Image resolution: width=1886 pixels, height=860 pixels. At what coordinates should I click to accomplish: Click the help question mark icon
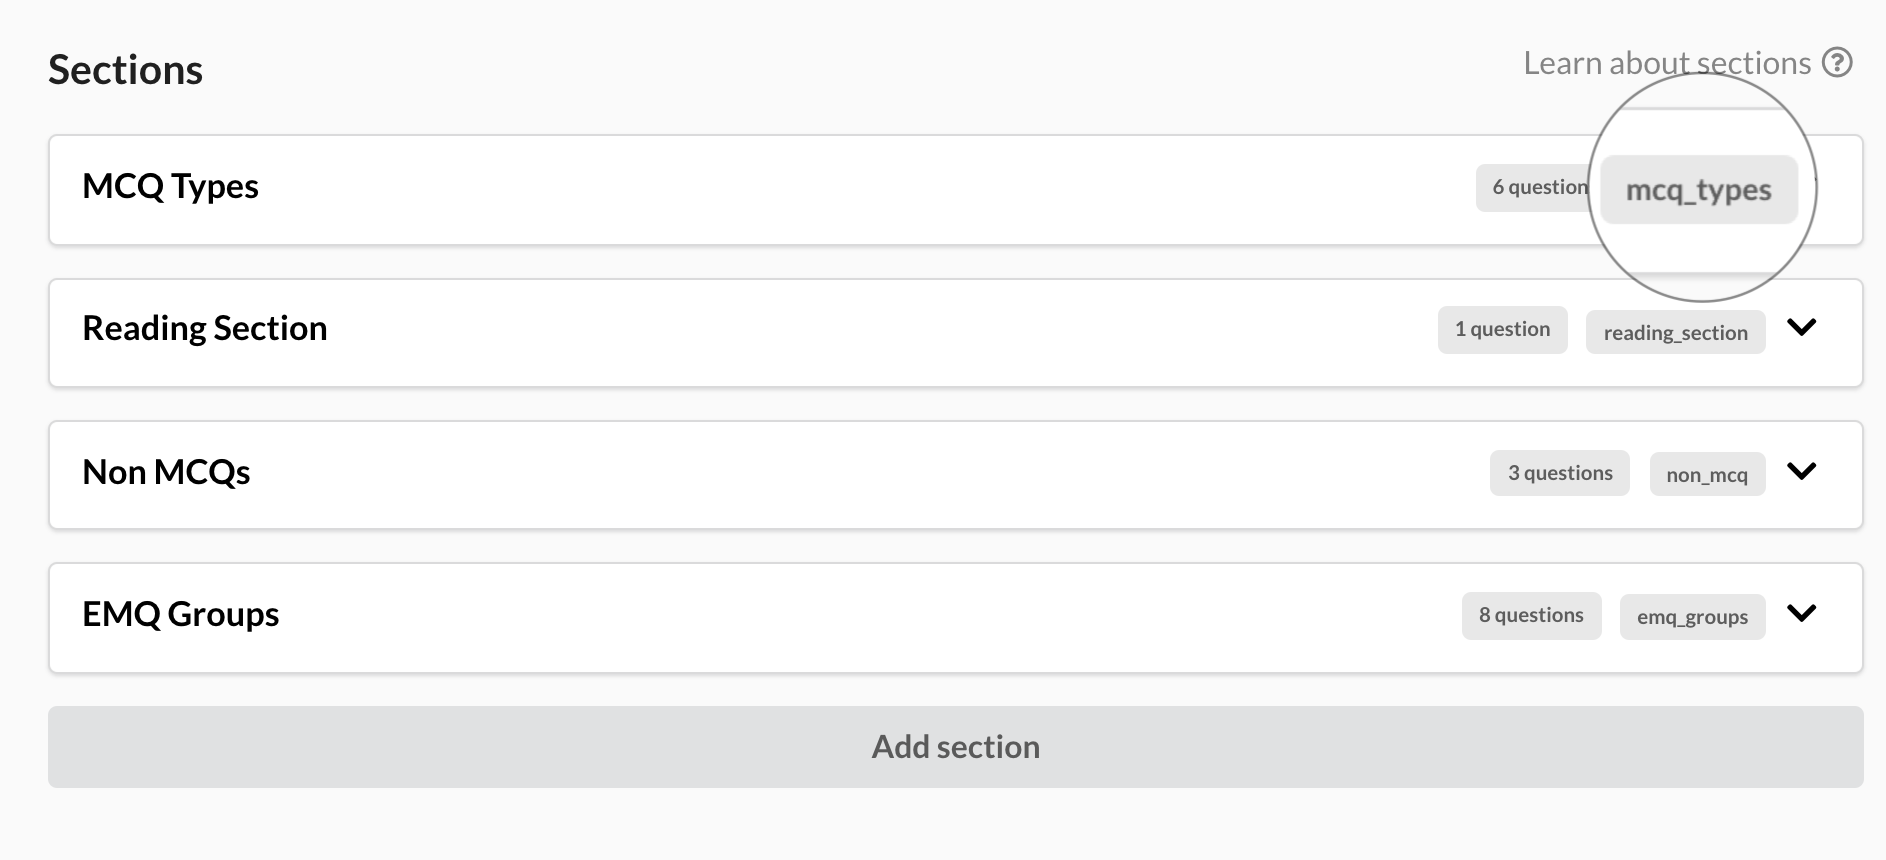(x=1837, y=63)
